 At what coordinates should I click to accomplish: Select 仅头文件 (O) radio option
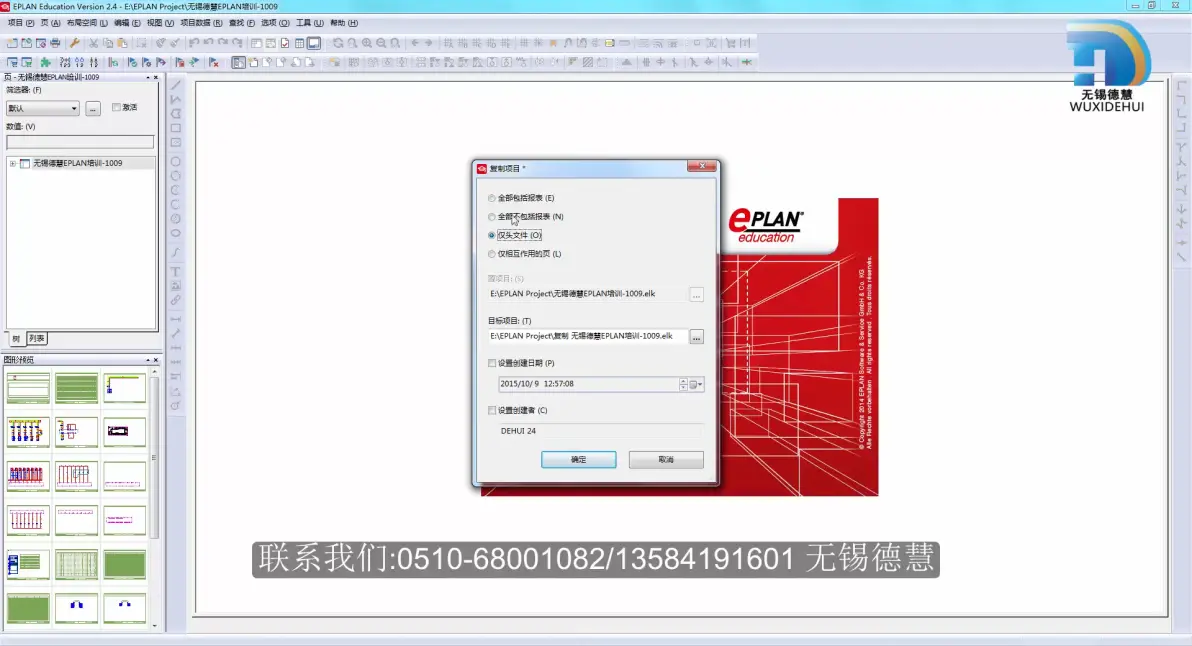(492, 236)
